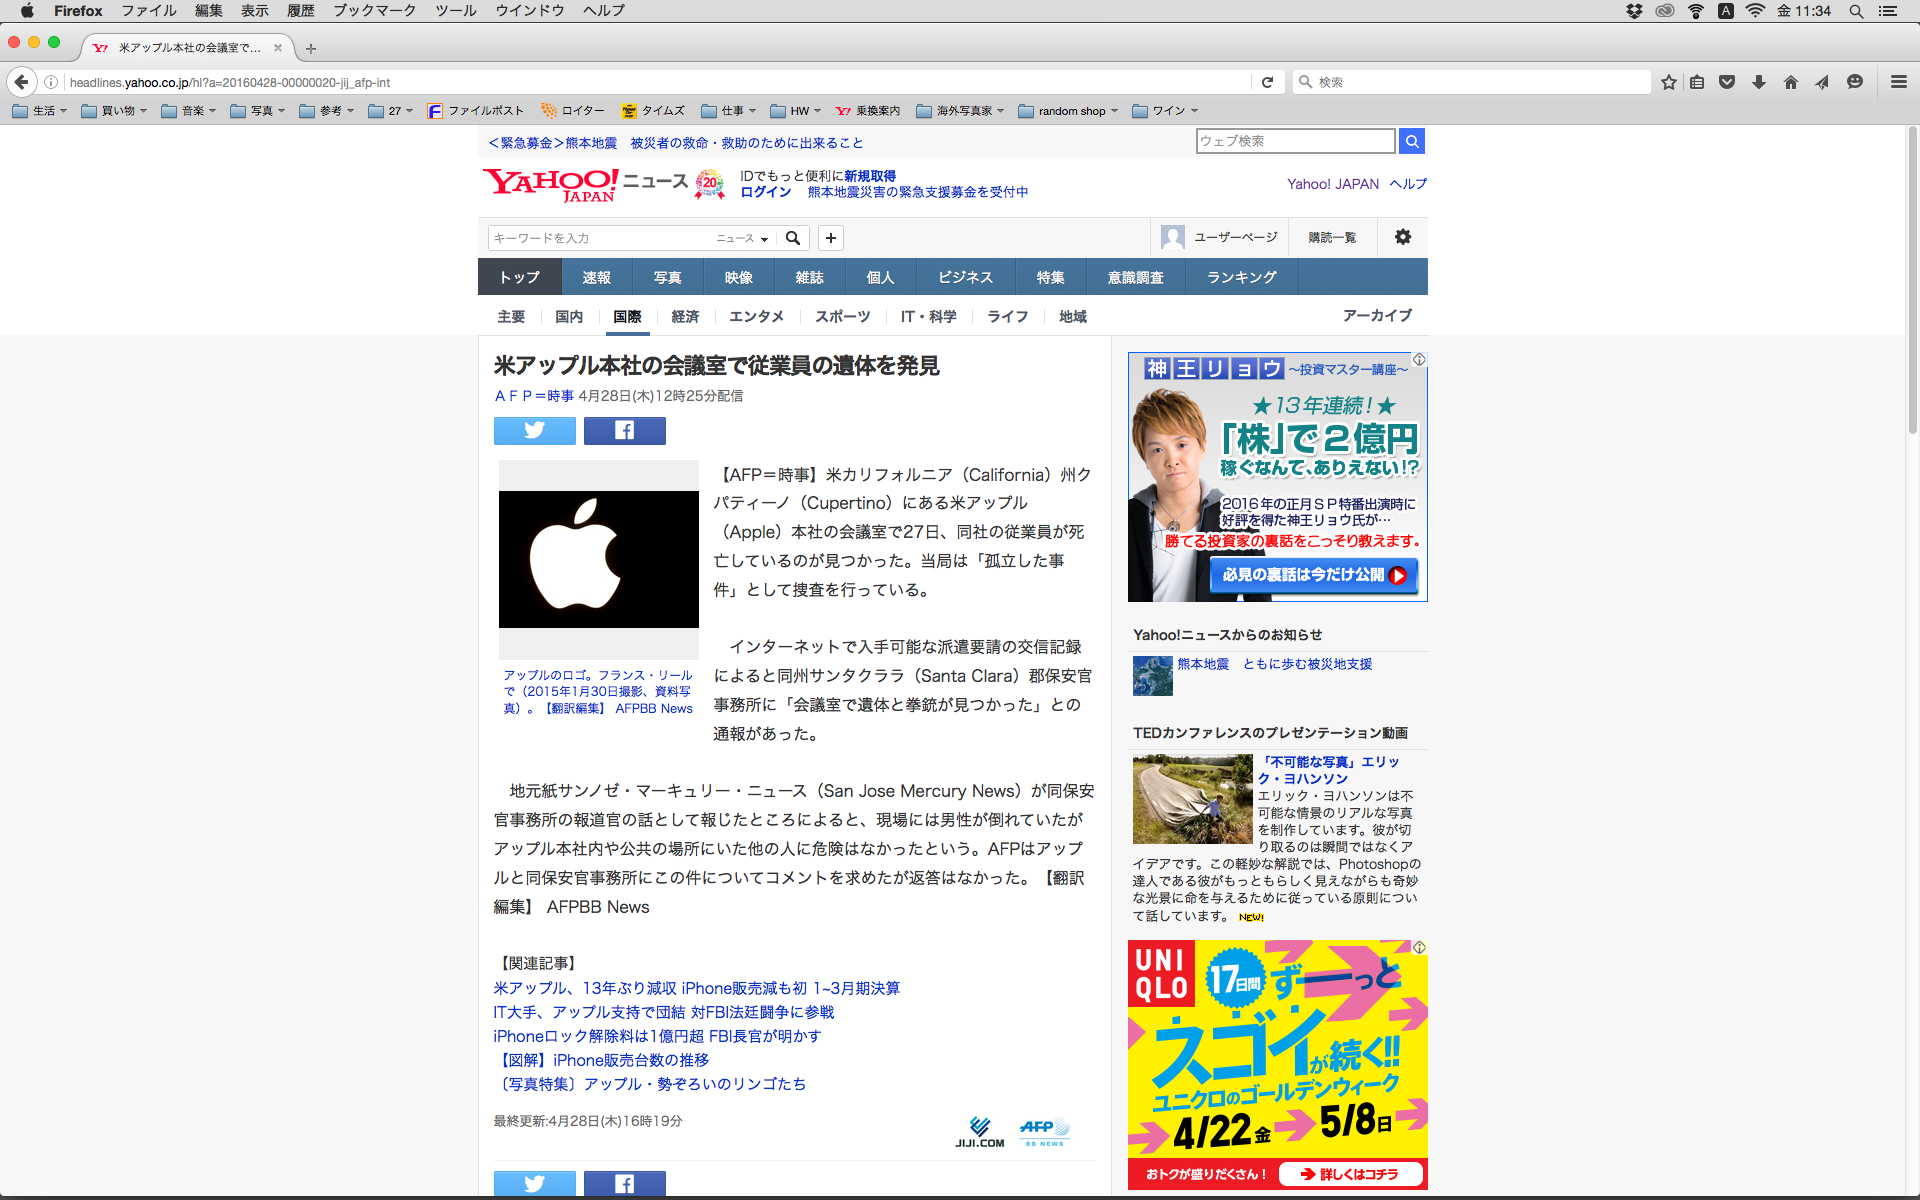Reload the page with the refresh icon
The height and width of the screenshot is (1200, 1920).
coord(1267,82)
